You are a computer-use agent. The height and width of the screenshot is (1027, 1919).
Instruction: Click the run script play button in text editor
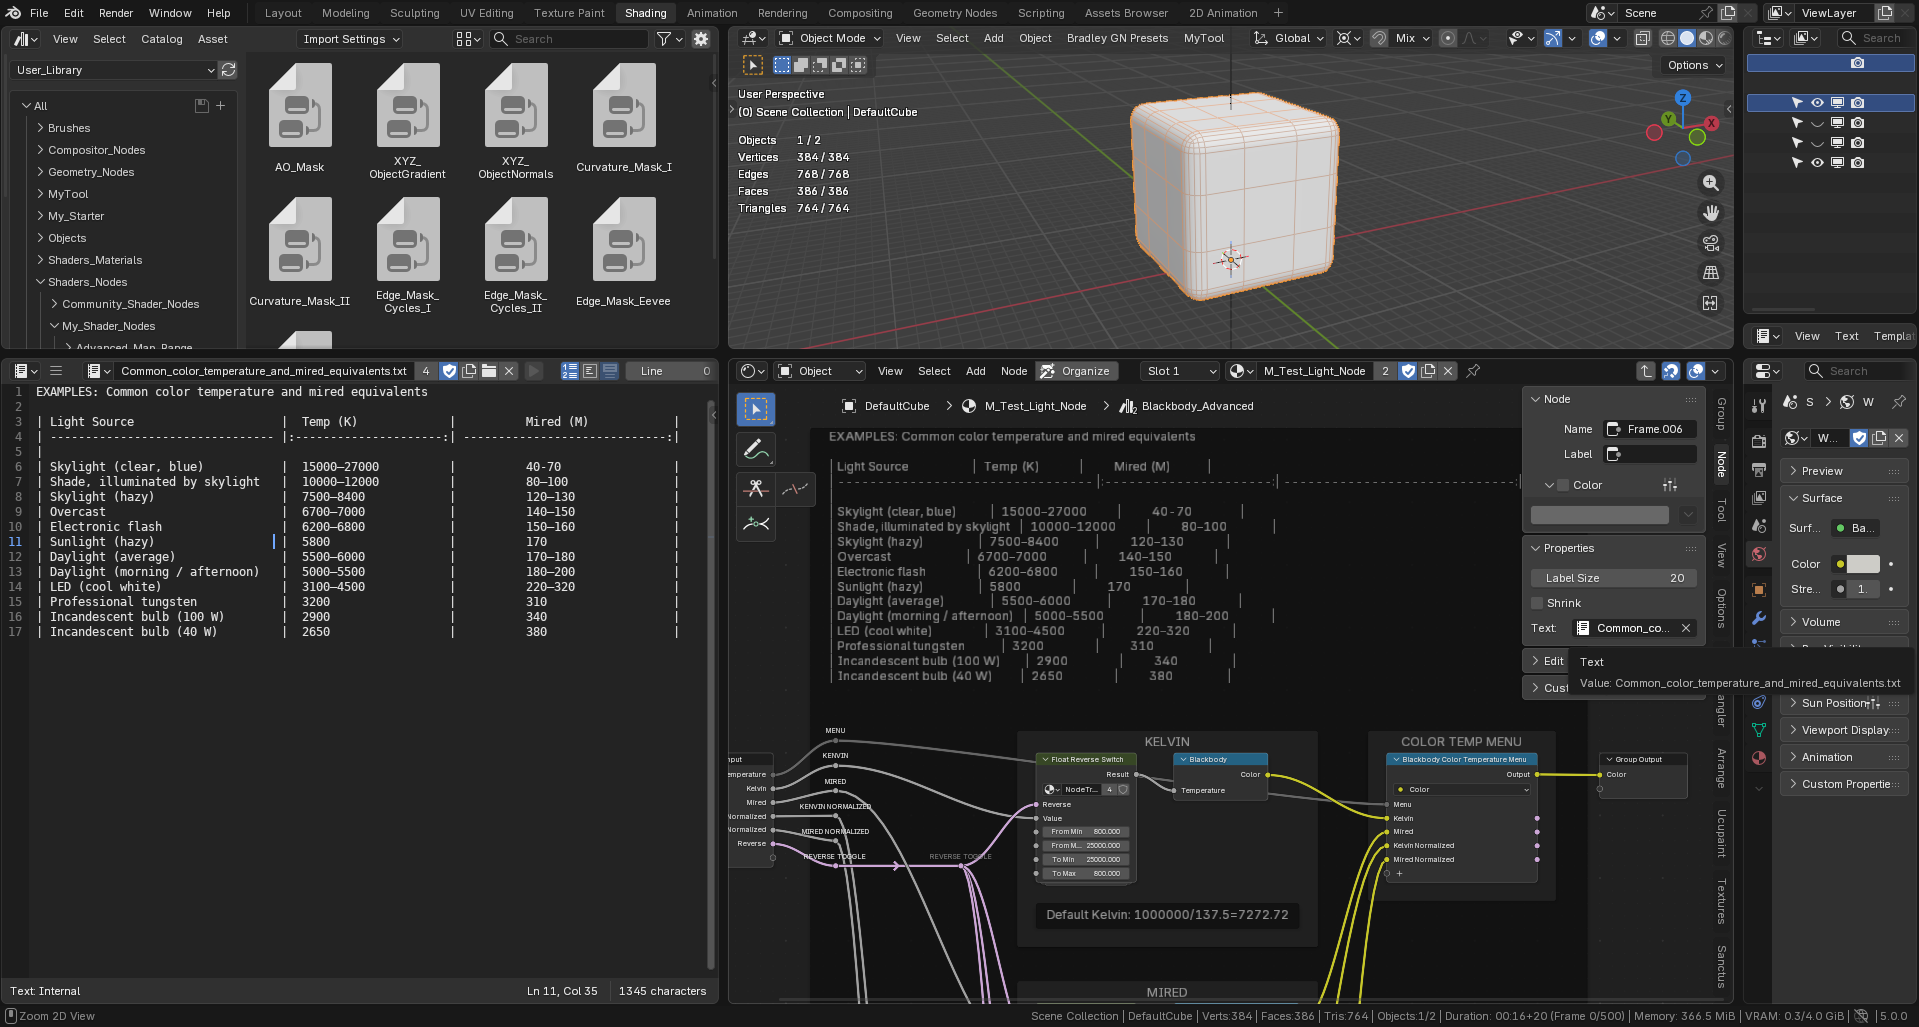[534, 371]
